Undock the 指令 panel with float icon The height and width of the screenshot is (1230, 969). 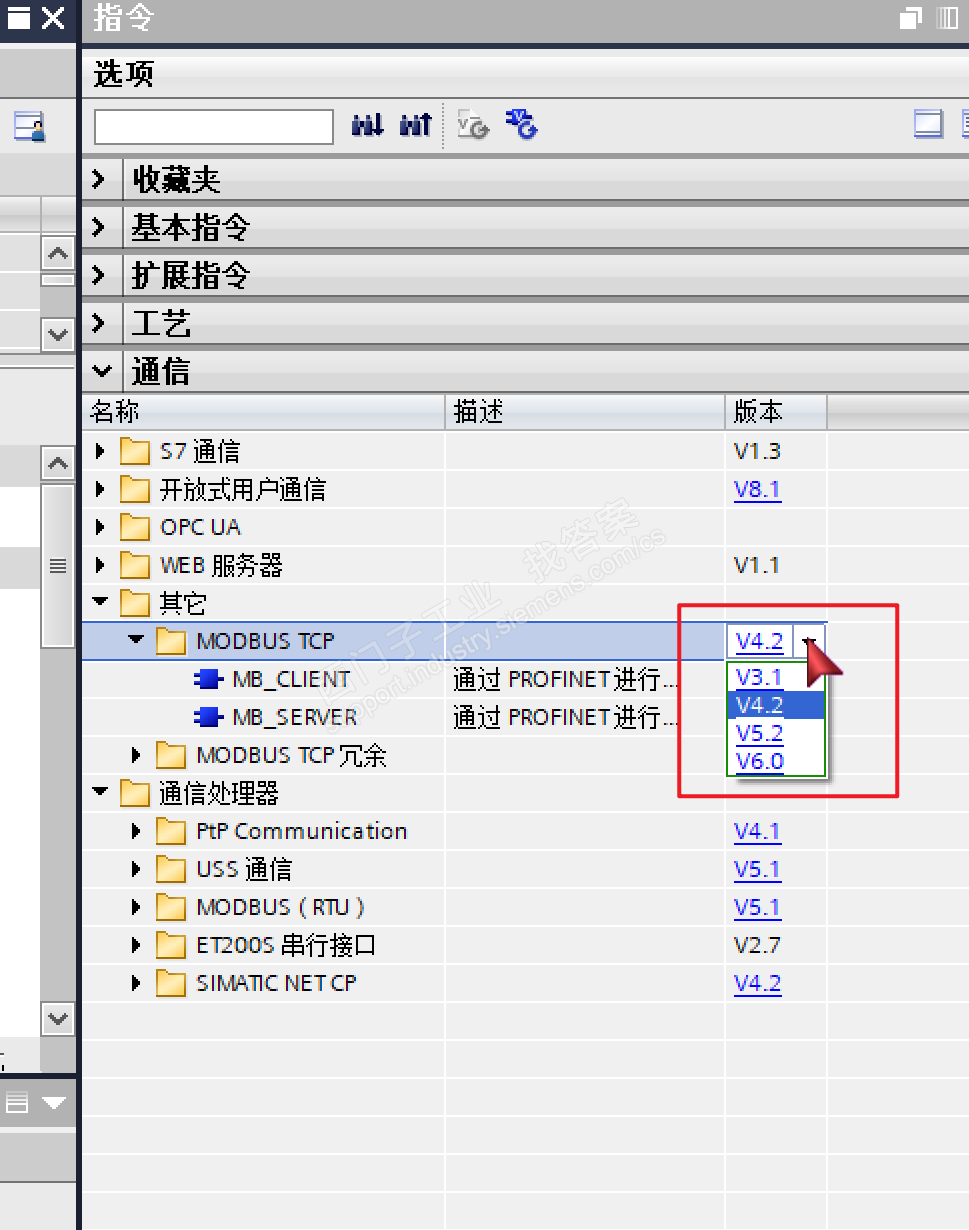(910, 18)
